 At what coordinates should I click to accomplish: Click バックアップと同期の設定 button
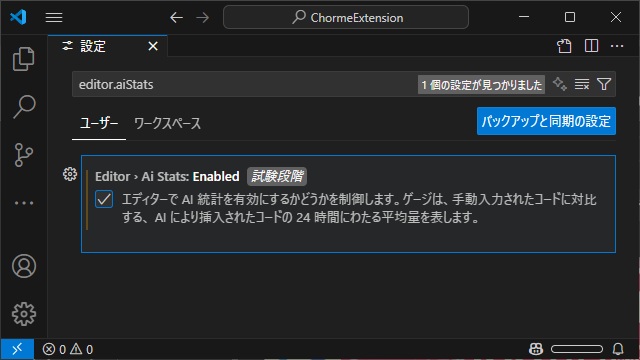click(x=546, y=121)
